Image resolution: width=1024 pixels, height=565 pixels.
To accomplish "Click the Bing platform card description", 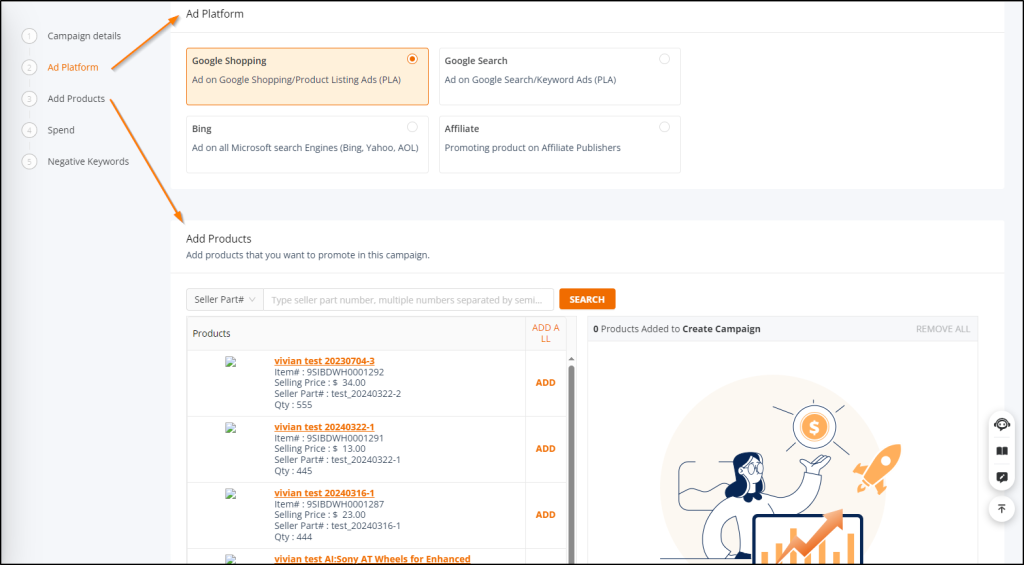I will [305, 148].
